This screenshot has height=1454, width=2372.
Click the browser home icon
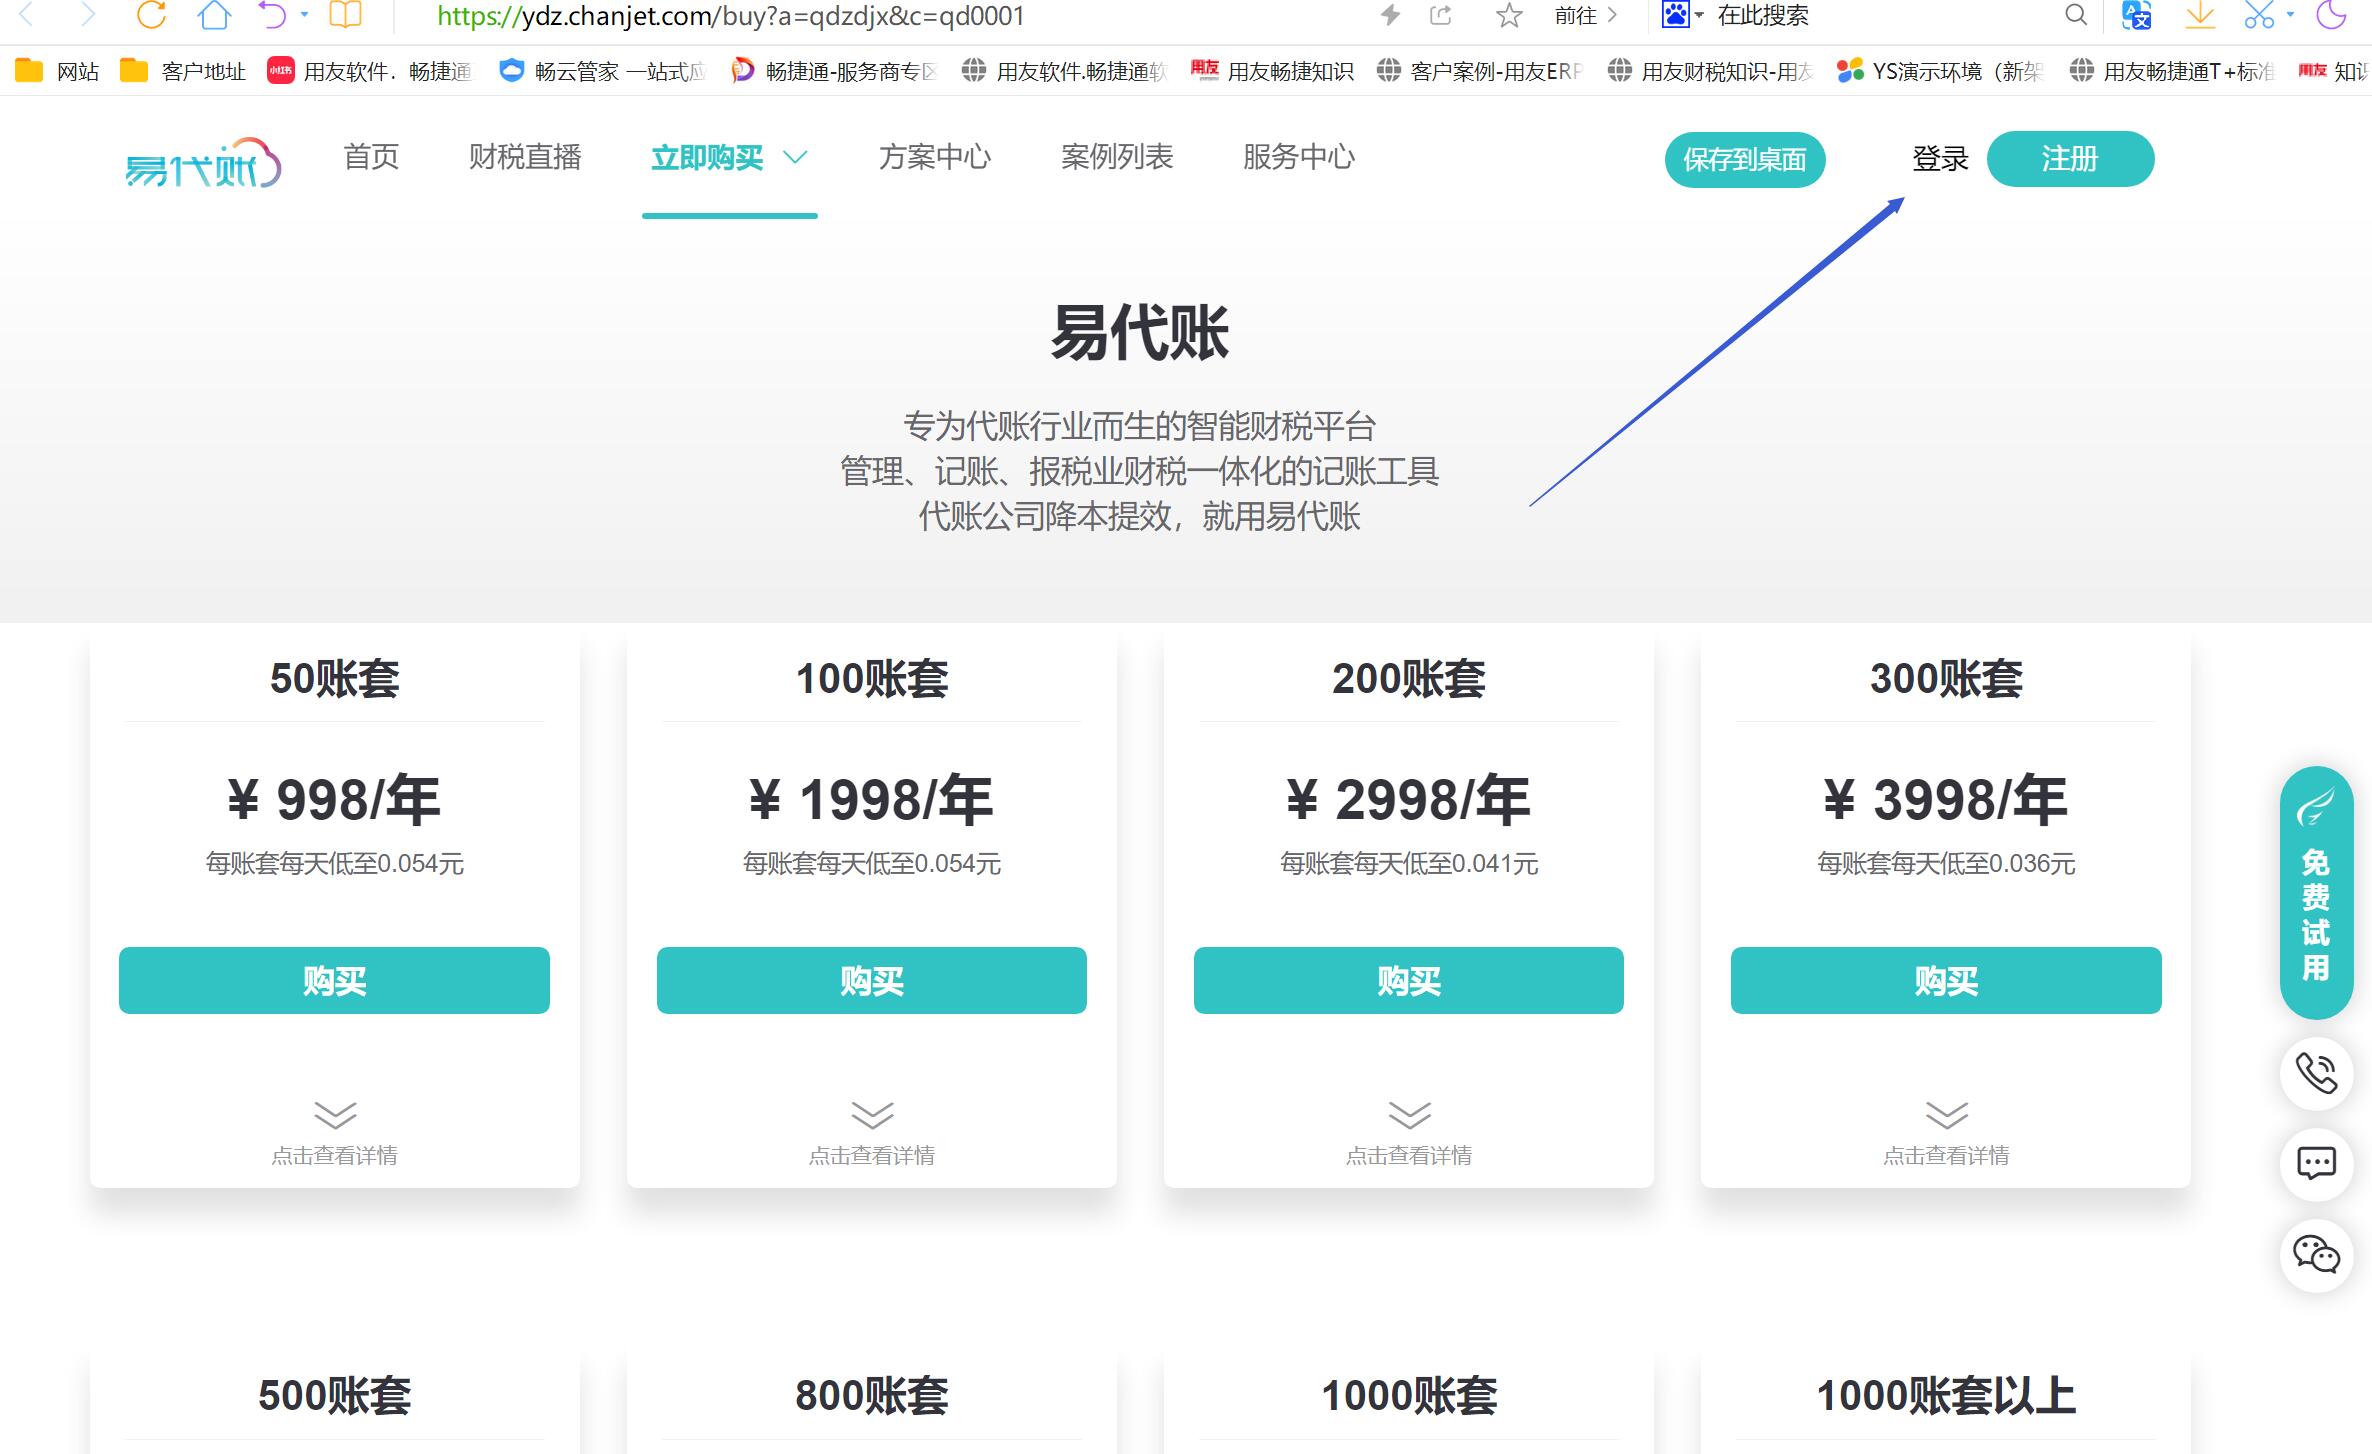214,15
